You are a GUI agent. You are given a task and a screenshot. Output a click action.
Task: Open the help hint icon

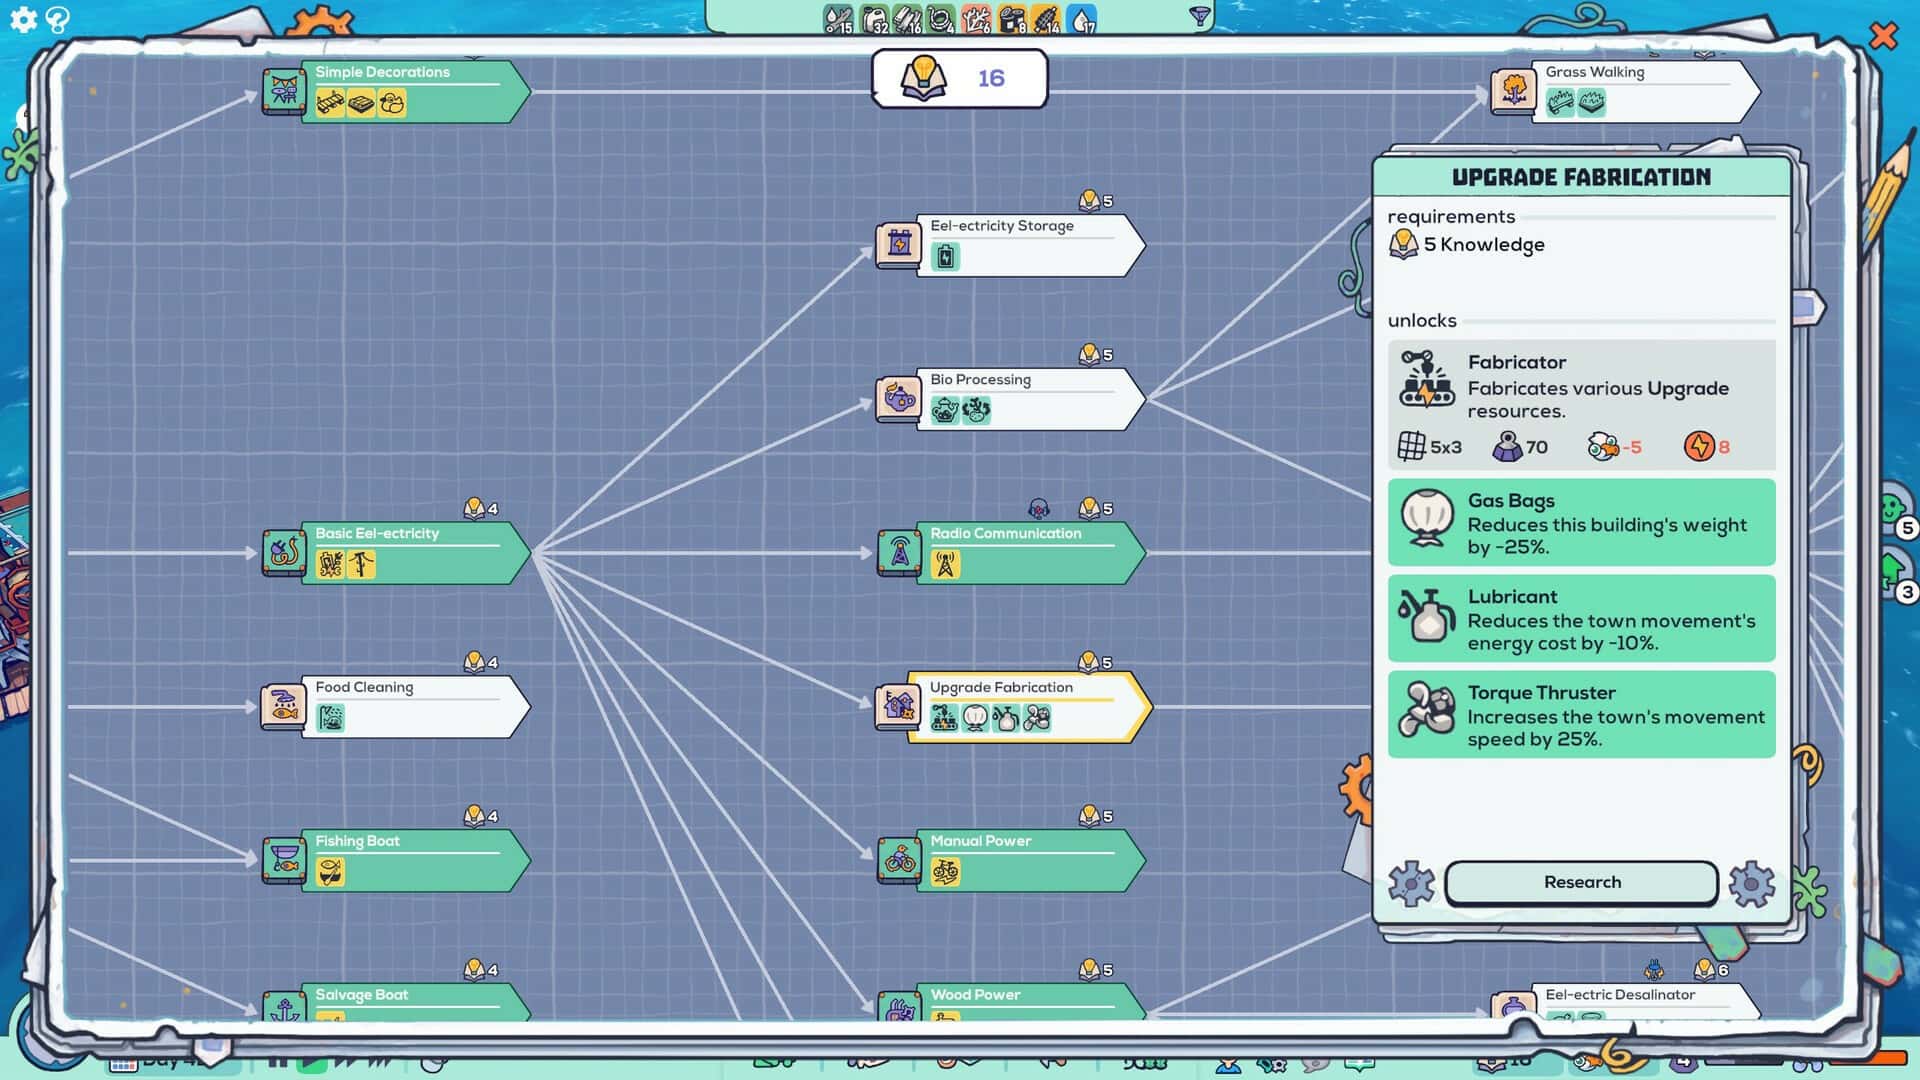tap(58, 20)
